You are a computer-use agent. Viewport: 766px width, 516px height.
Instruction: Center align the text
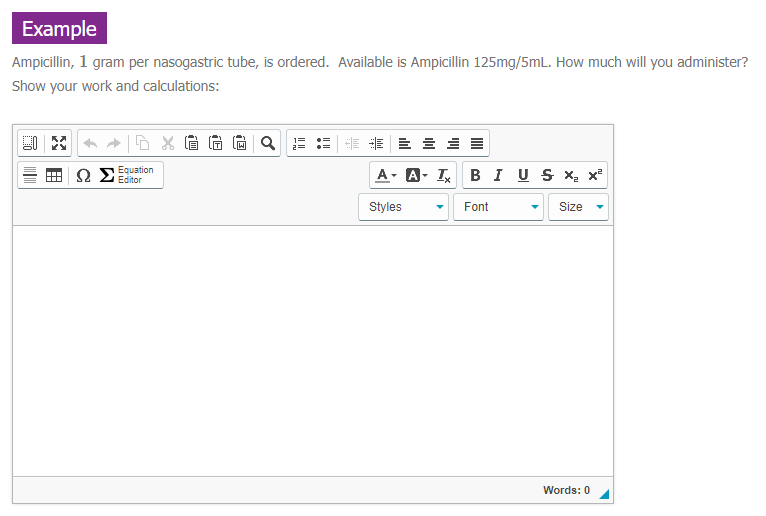429,143
